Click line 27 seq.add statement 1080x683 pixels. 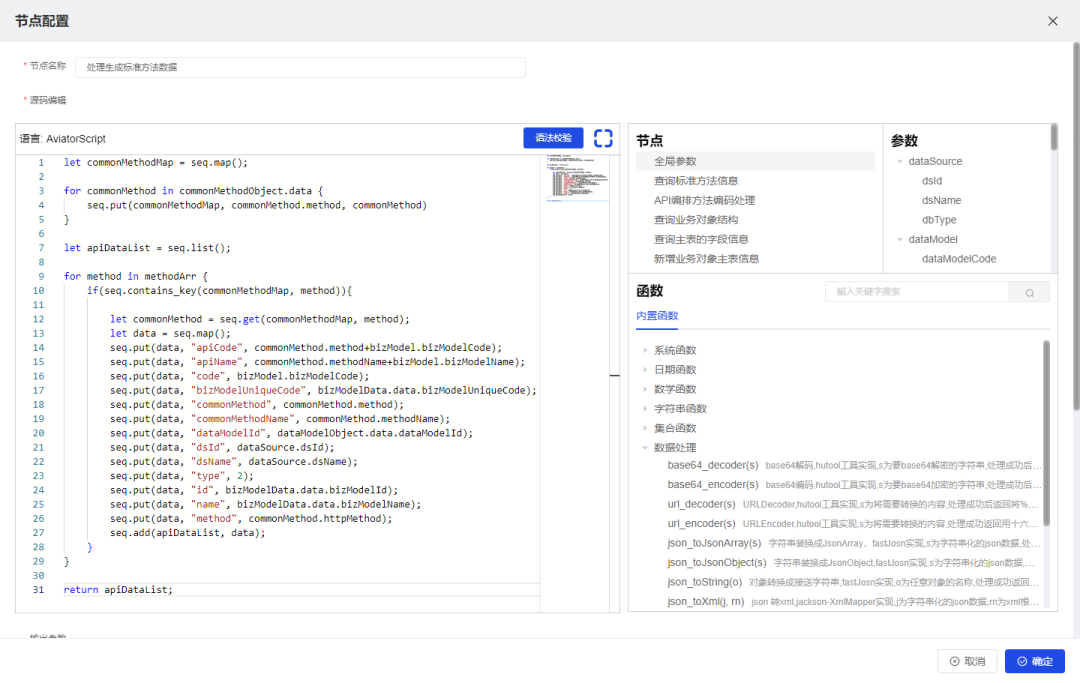(x=187, y=533)
